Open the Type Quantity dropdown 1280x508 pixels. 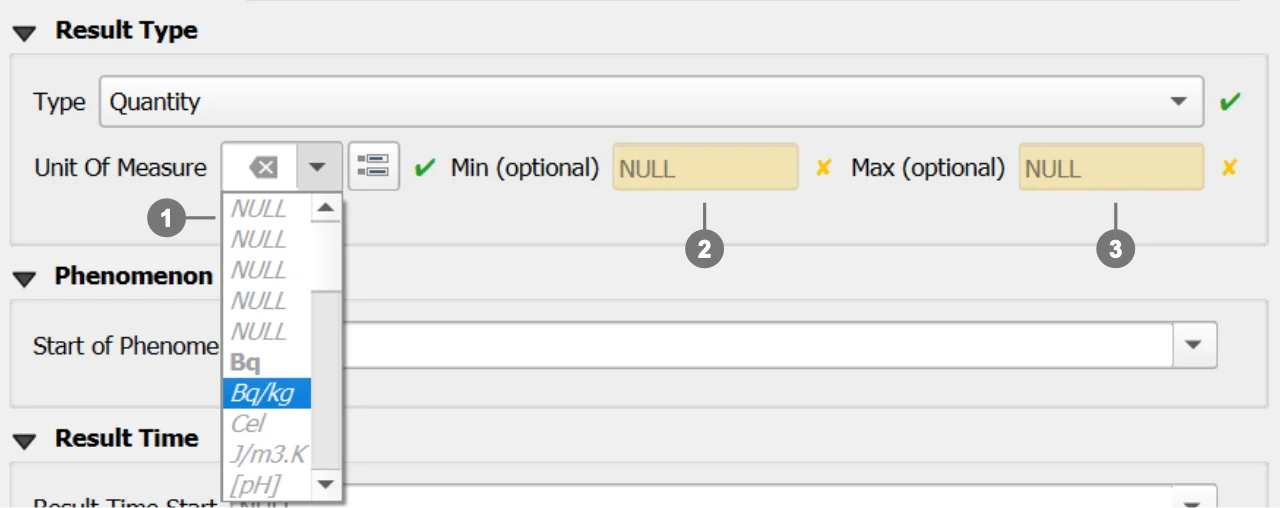click(x=1181, y=101)
